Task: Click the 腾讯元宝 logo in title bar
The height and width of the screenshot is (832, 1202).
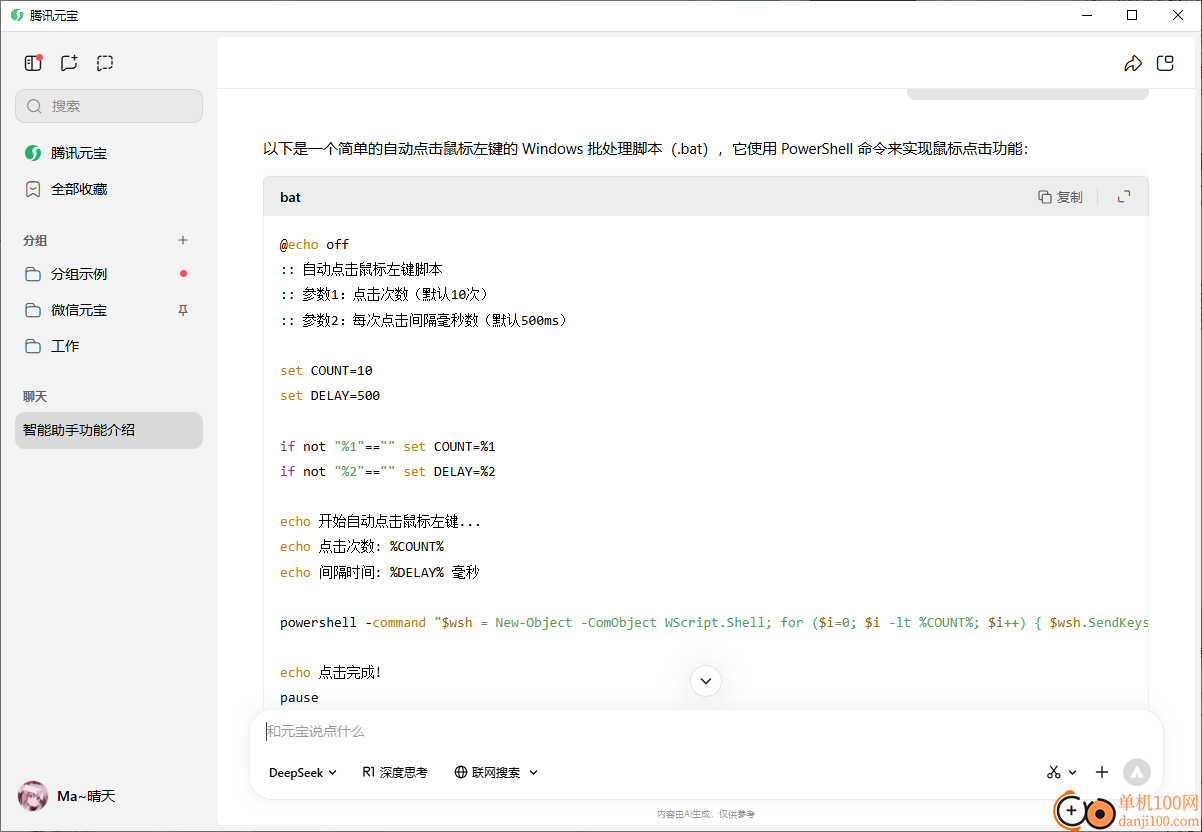Action: coord(17,15)
